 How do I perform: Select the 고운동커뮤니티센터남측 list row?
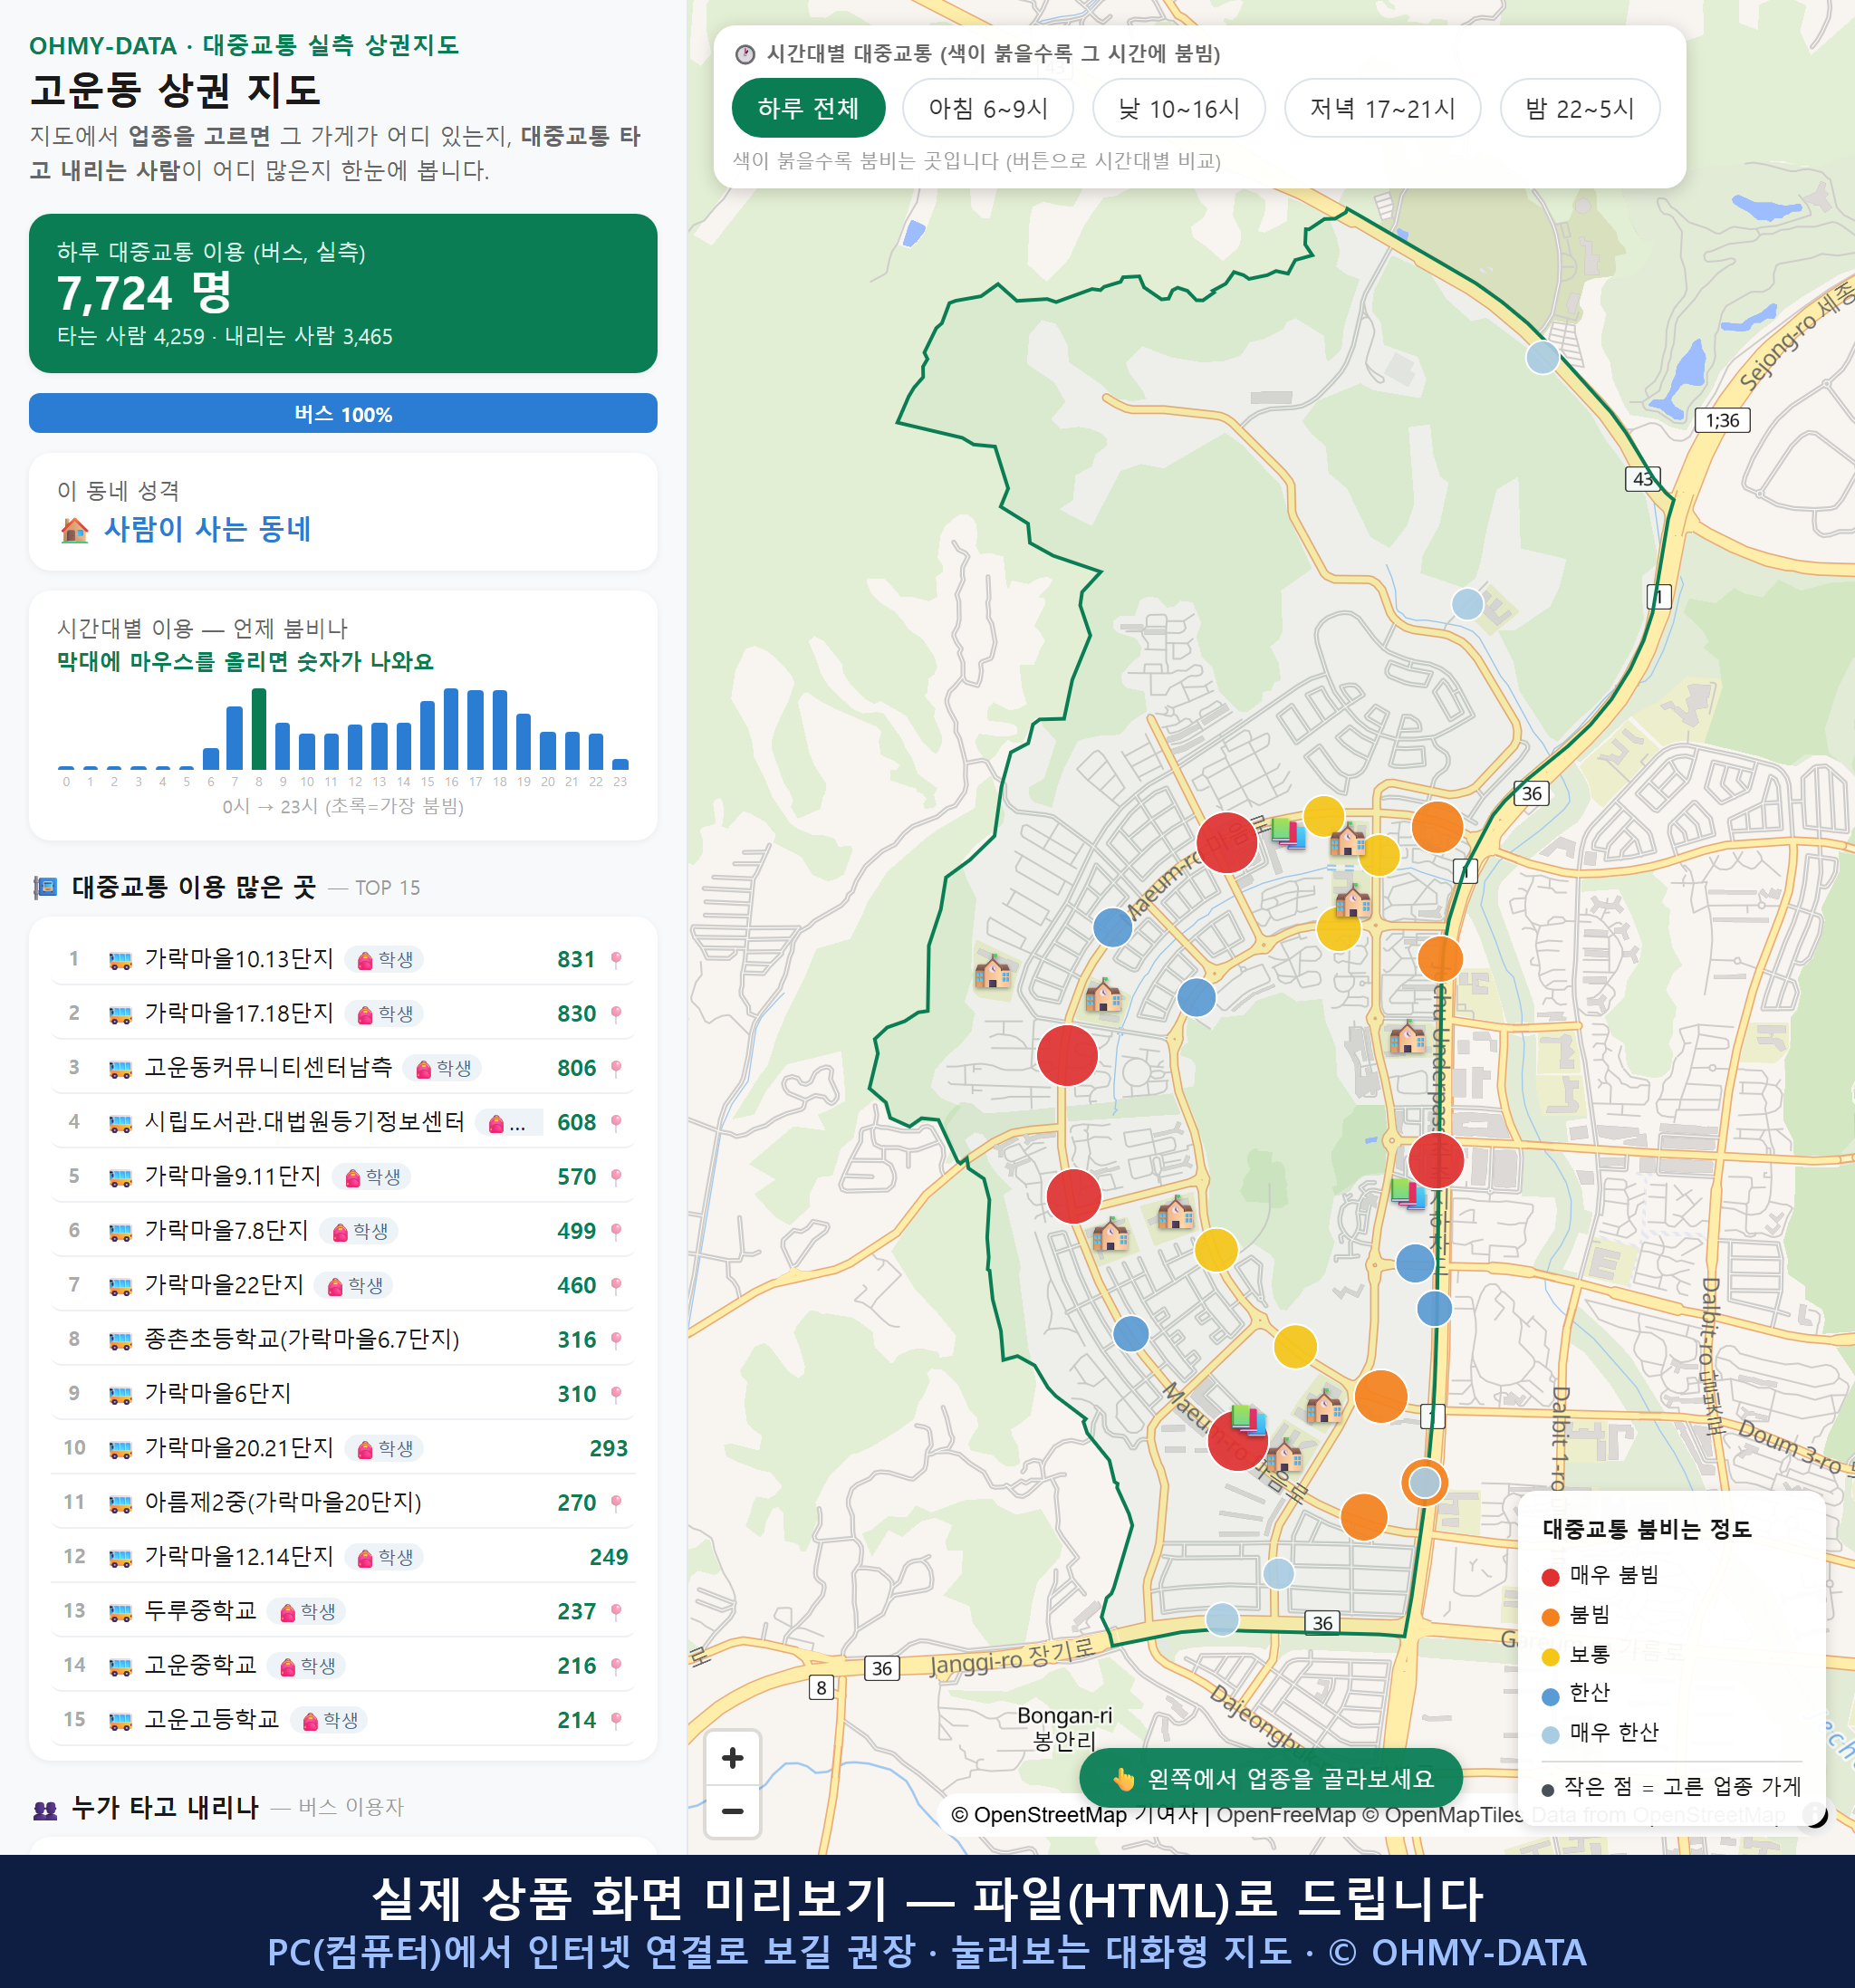pos(343,1068)
